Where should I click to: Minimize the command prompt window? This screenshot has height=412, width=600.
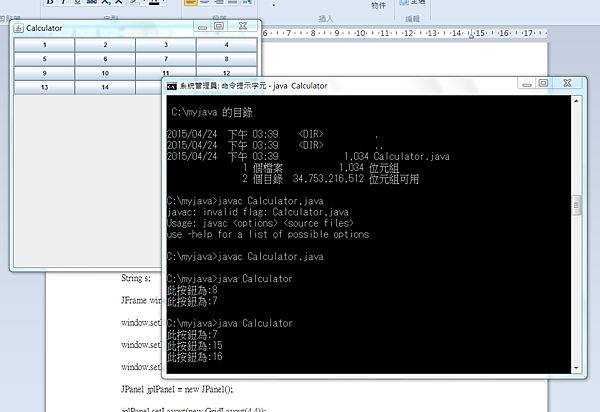[x=527, y=84]
